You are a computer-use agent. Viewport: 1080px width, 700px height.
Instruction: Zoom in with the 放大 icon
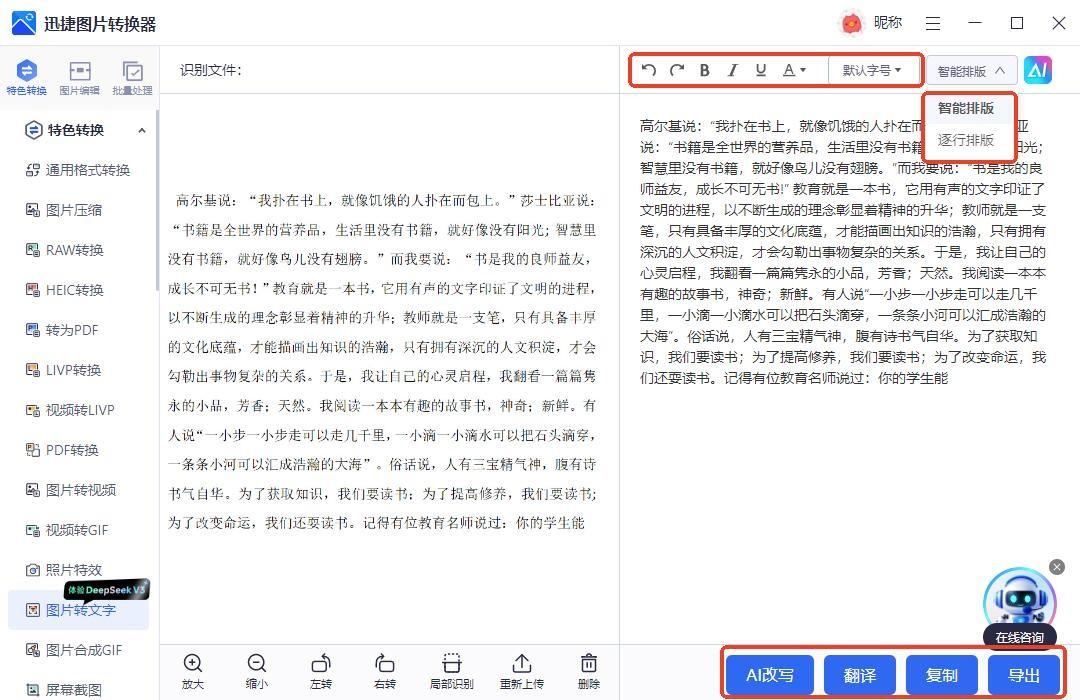(x=193, y=671)
